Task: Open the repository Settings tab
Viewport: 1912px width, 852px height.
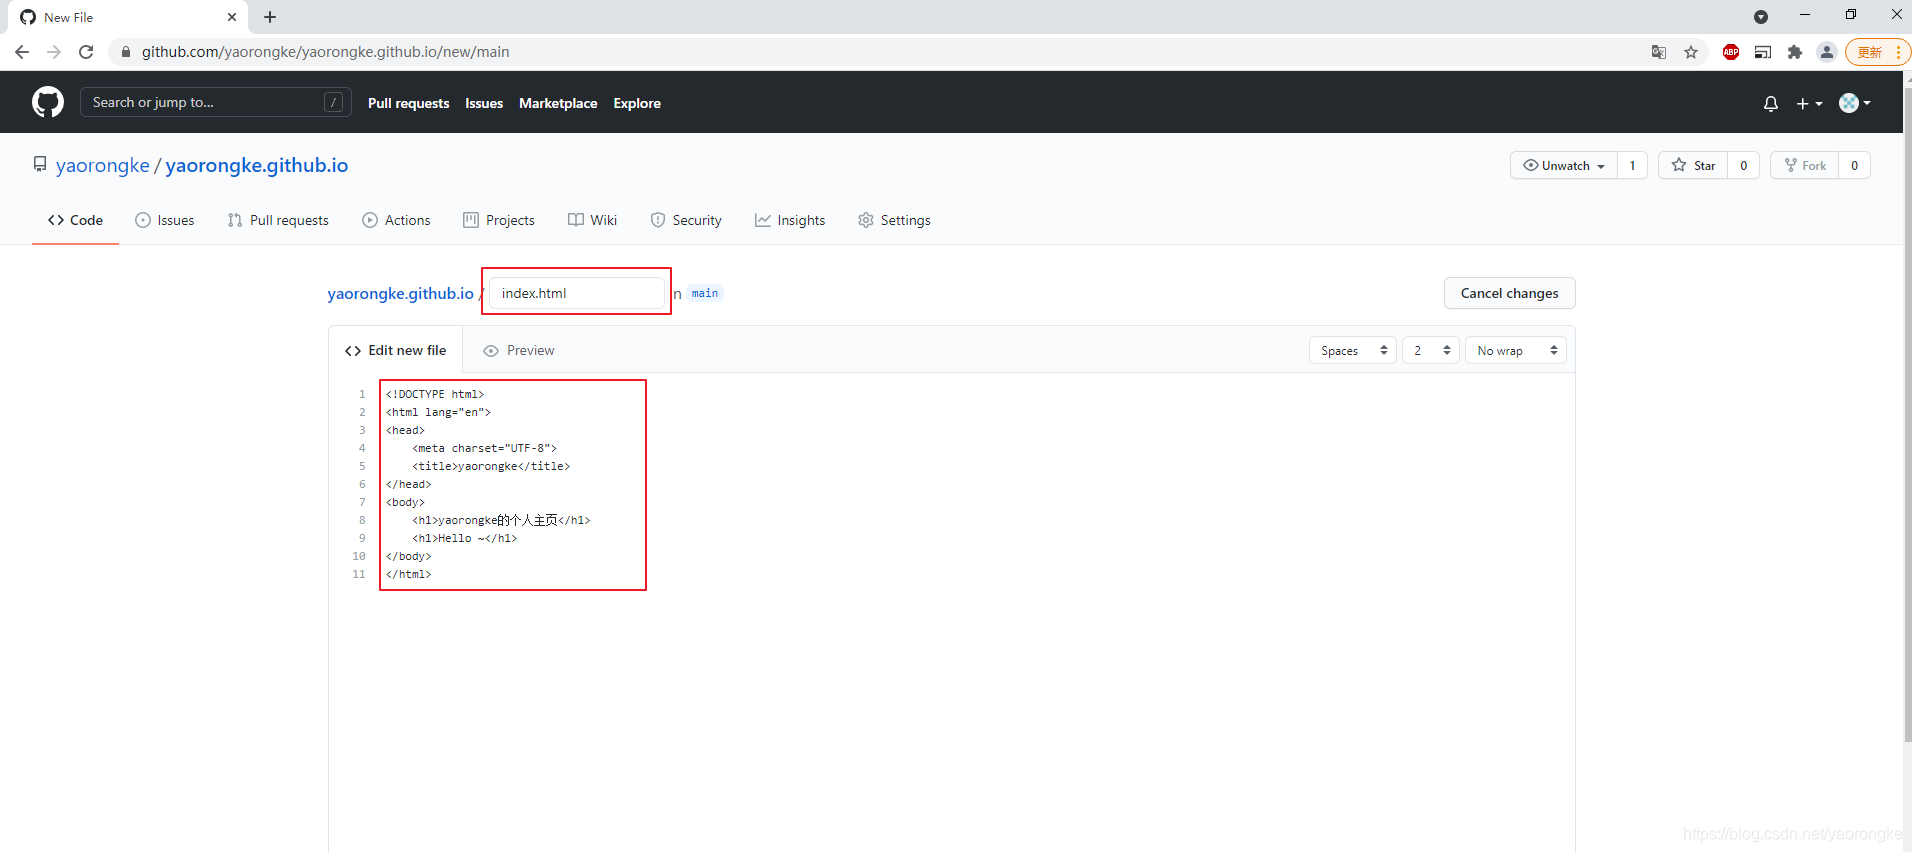Action: (x=894, y=221)
